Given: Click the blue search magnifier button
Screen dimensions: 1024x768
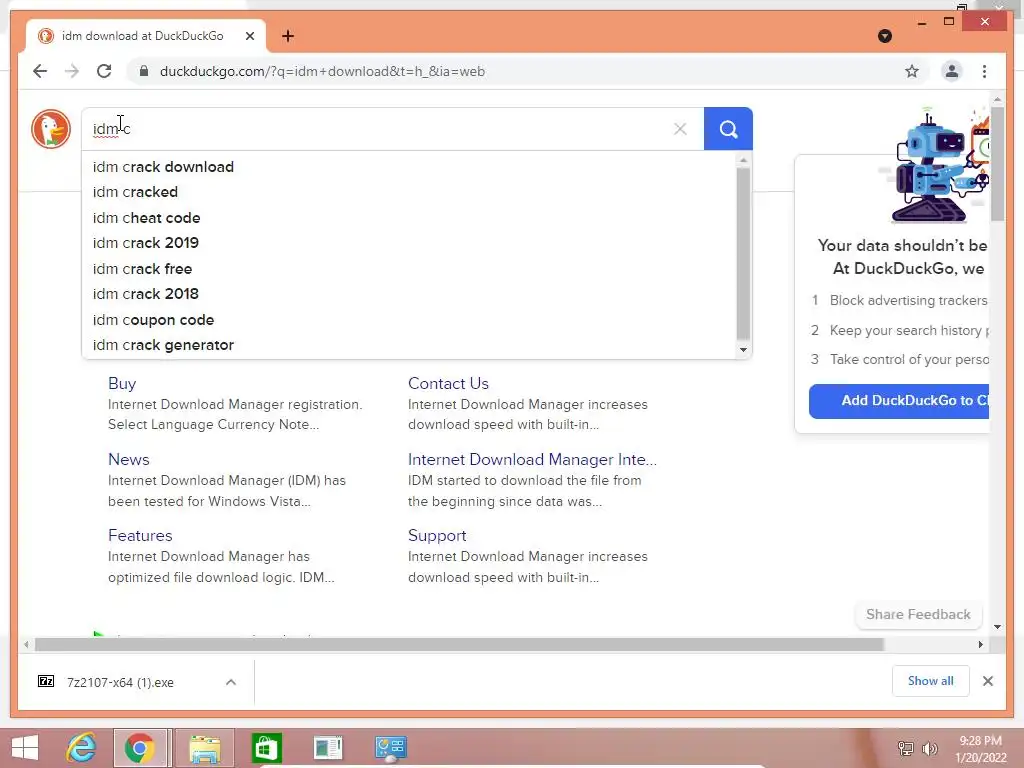Looking at the screenshot, I should point(728,129).
